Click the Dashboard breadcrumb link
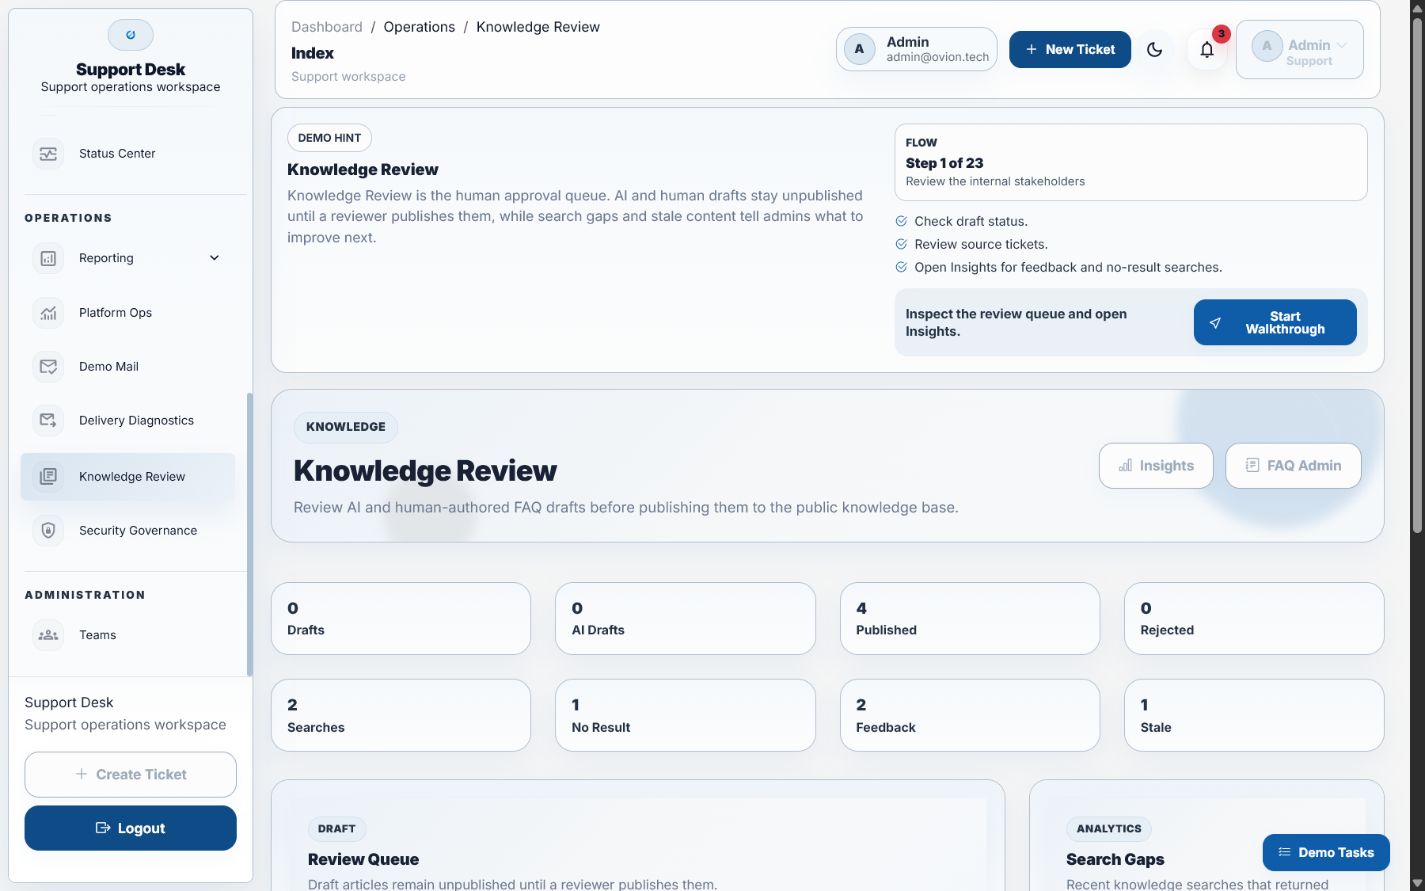1425x891 pixels. pyautogui.click(x=327, y=27)
